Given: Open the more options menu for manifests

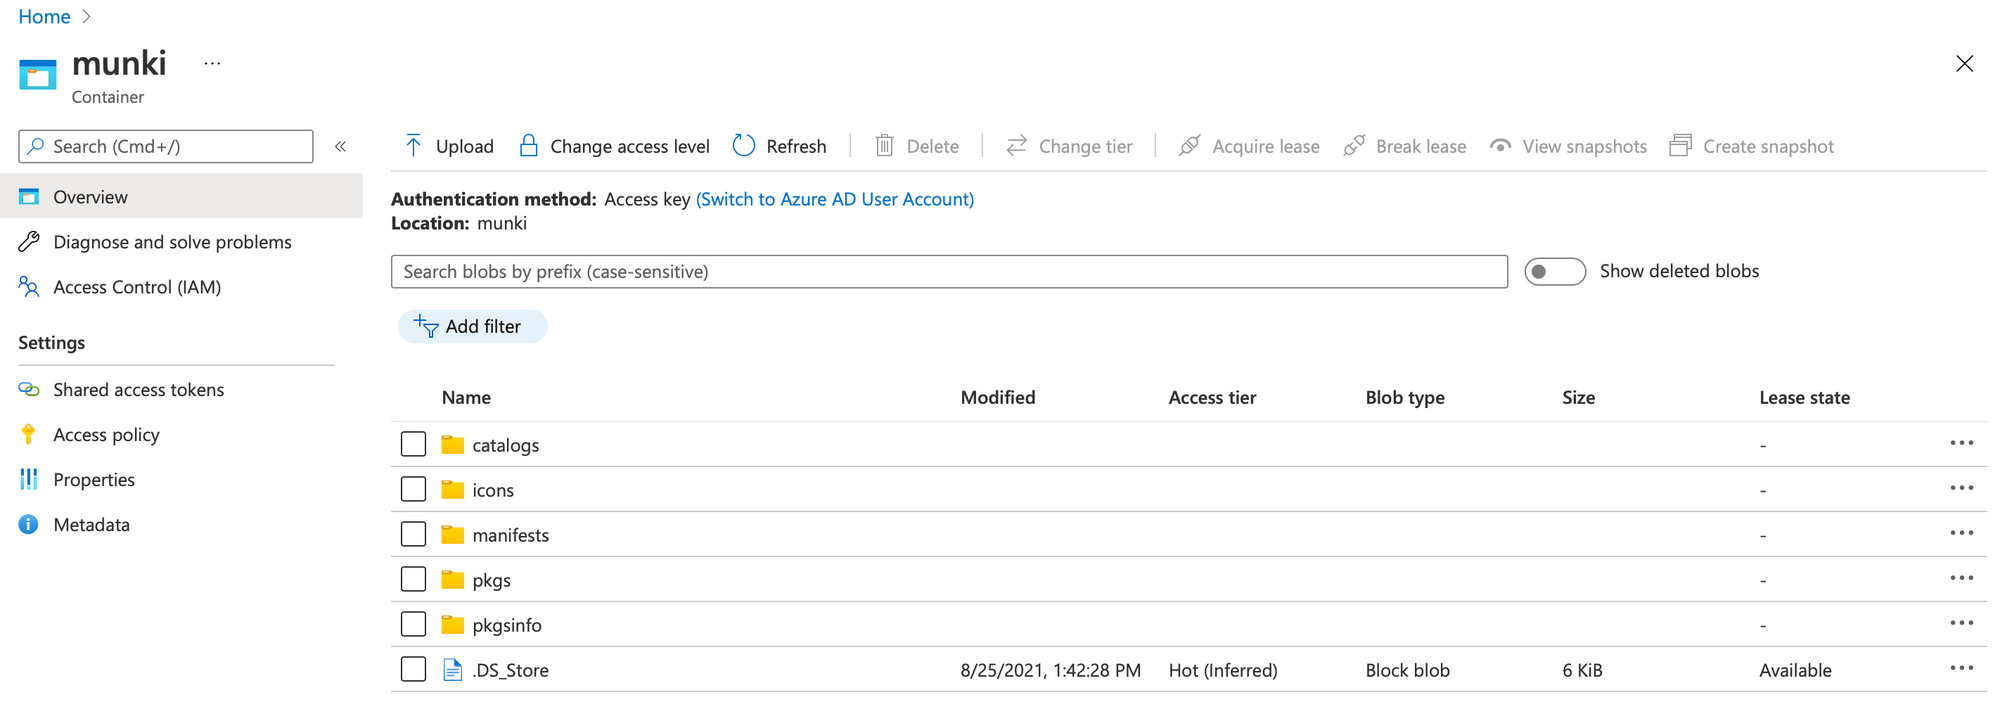Looking at the screenshot, I should pyautogui.click(x=1961, y=533).
